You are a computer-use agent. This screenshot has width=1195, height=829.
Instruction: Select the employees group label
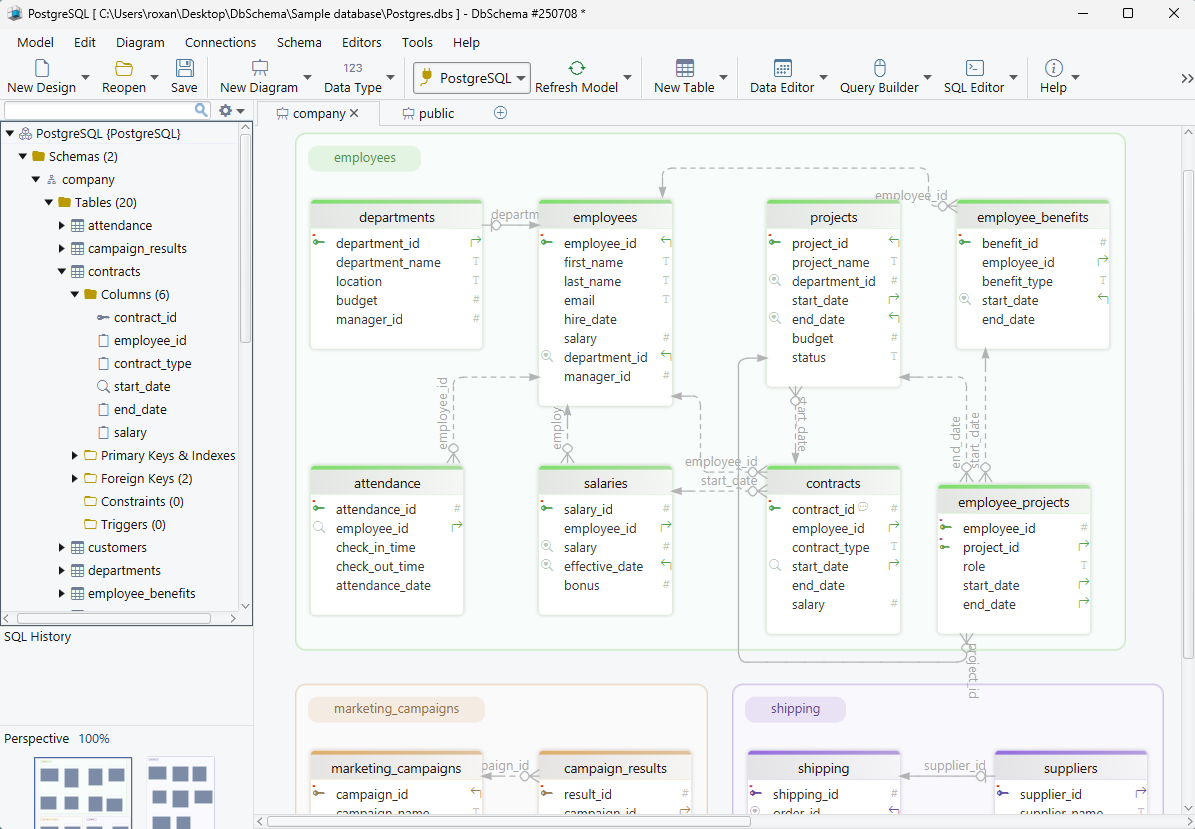coord(364,158)
